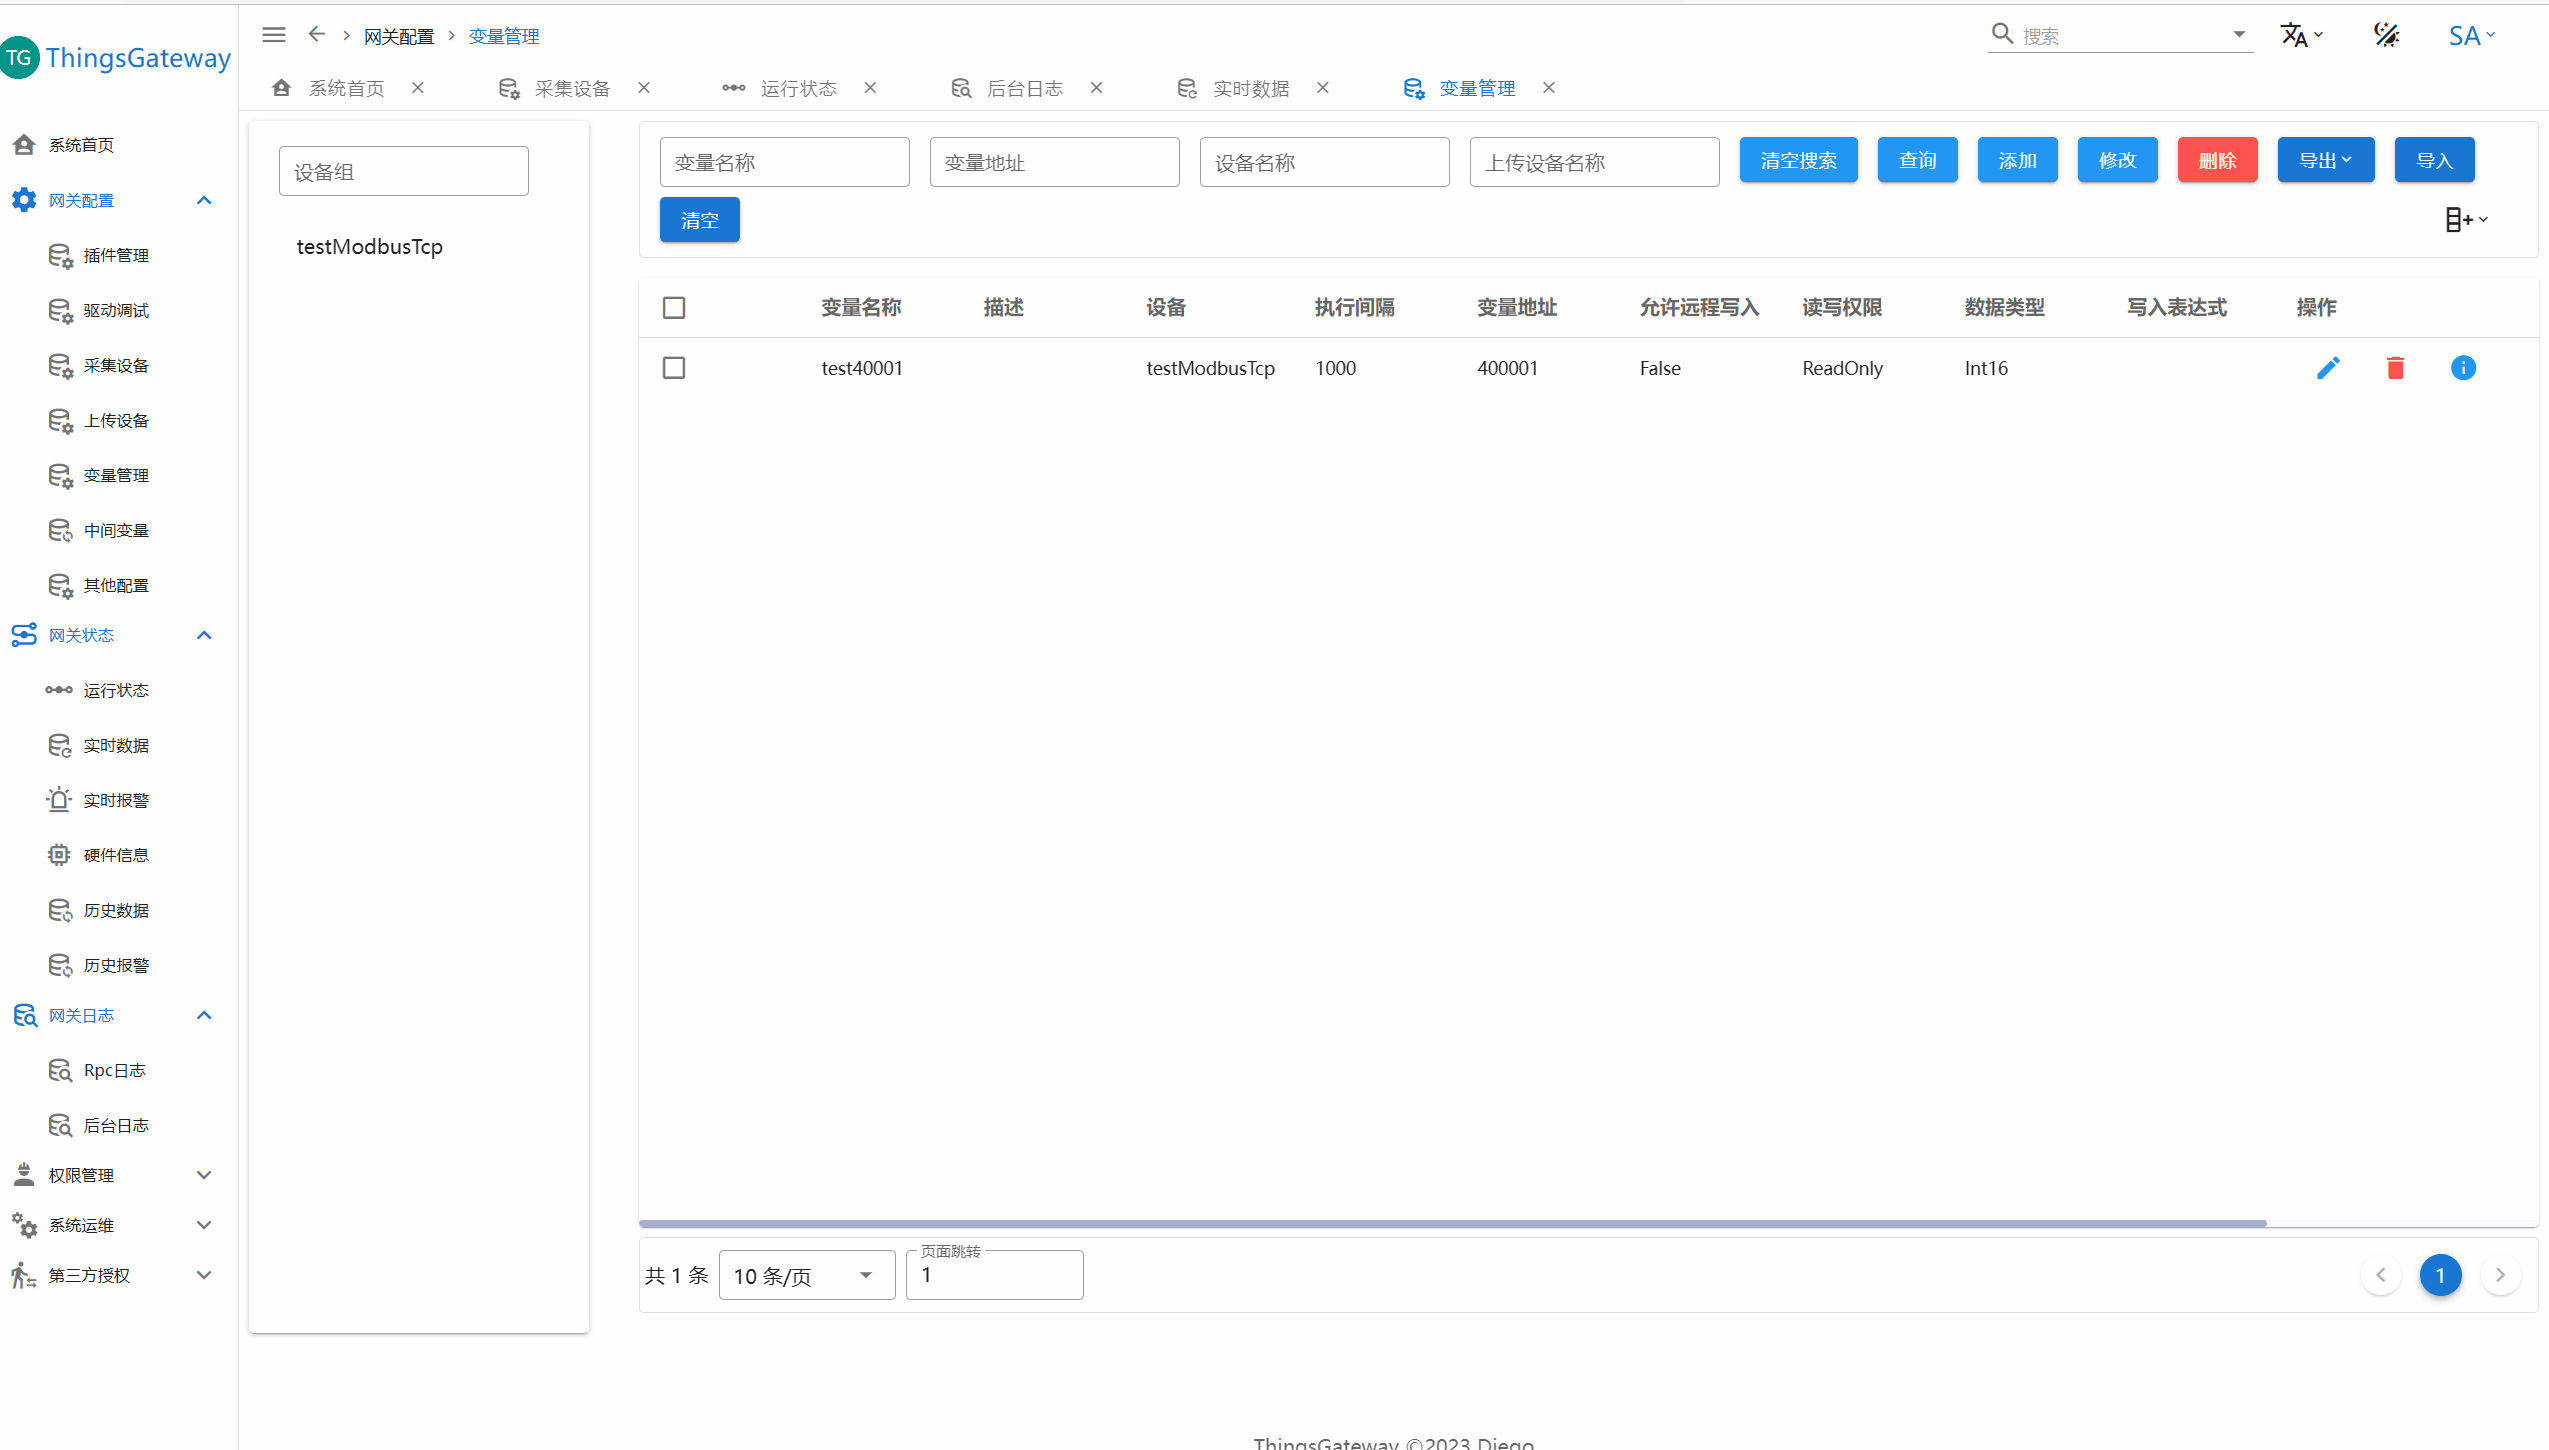Check the select-all checkbox in table header
2549x1450 pixels.
pos(674,308)
